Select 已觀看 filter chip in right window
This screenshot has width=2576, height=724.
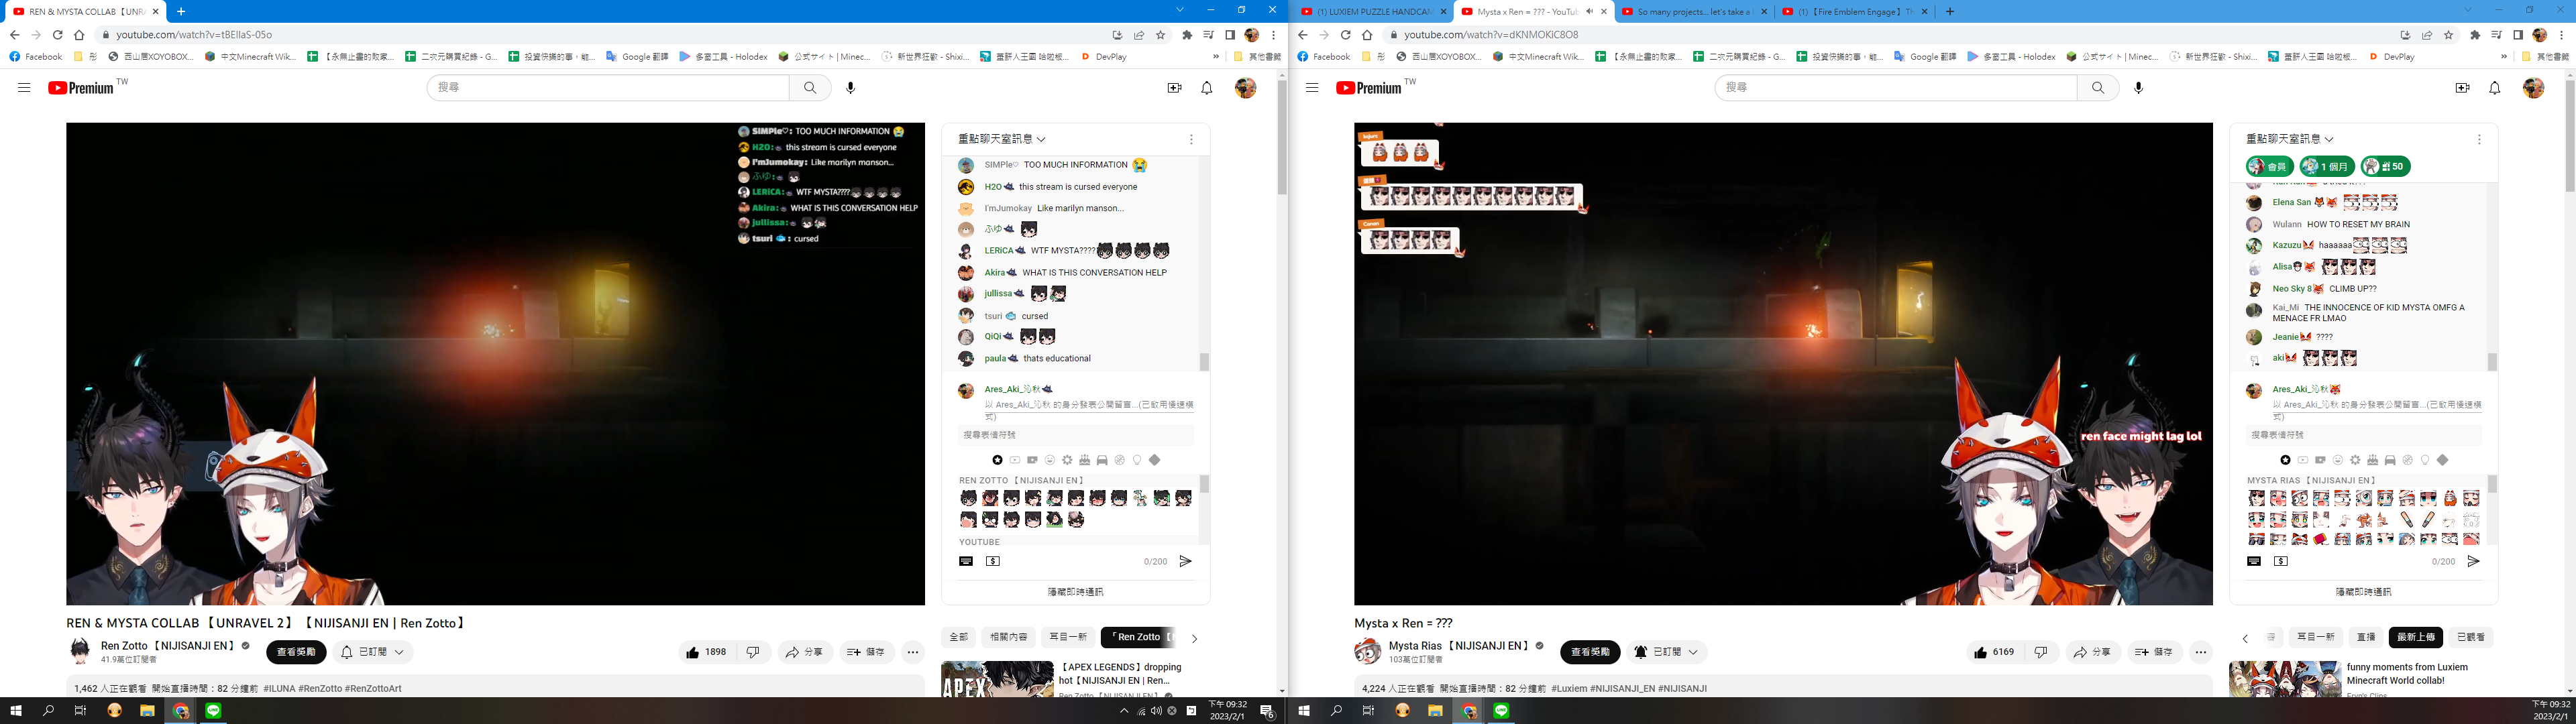2469,637
